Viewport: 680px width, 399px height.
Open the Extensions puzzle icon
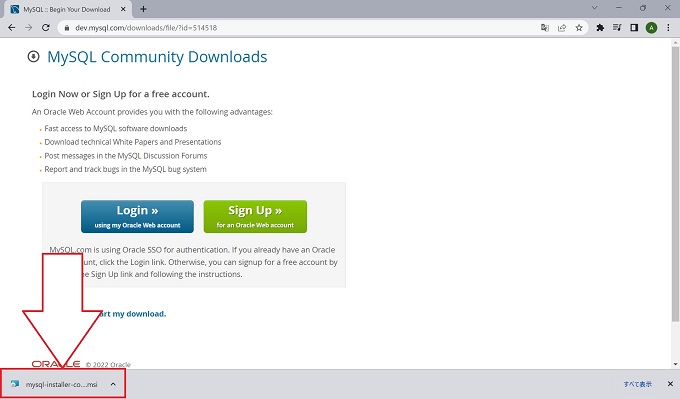tap(600, 28)
